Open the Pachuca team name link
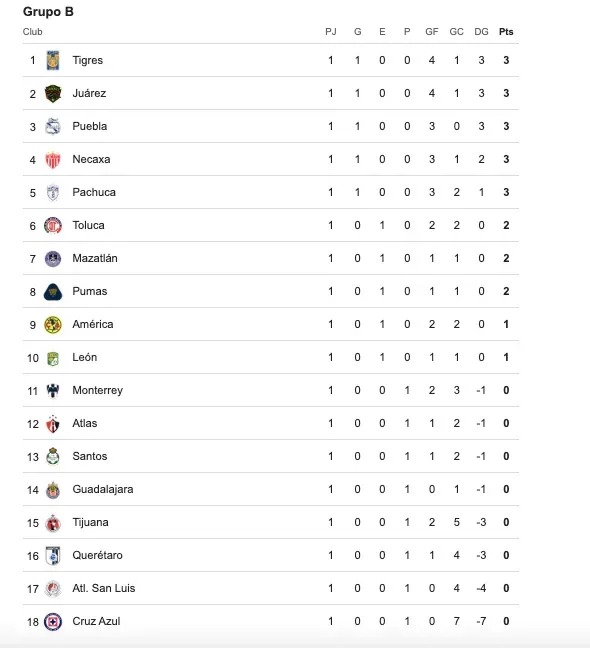The image size is (590, 648). pos(94,192)
